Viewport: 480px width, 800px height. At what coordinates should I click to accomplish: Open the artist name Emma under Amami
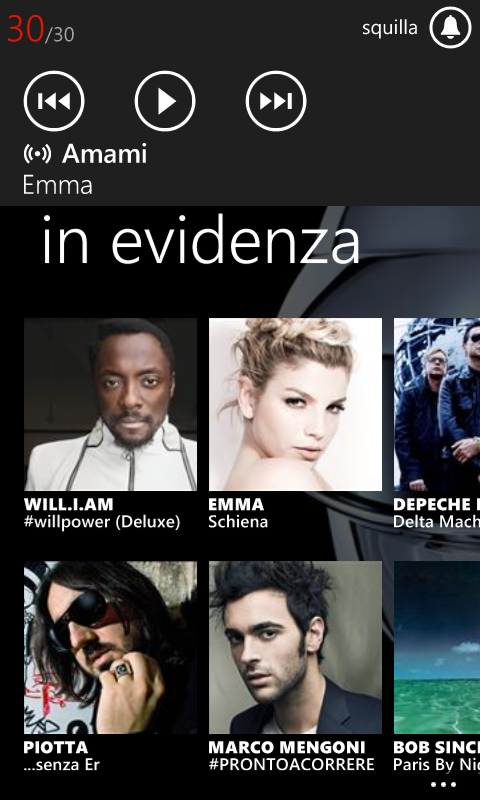point(58,185)
